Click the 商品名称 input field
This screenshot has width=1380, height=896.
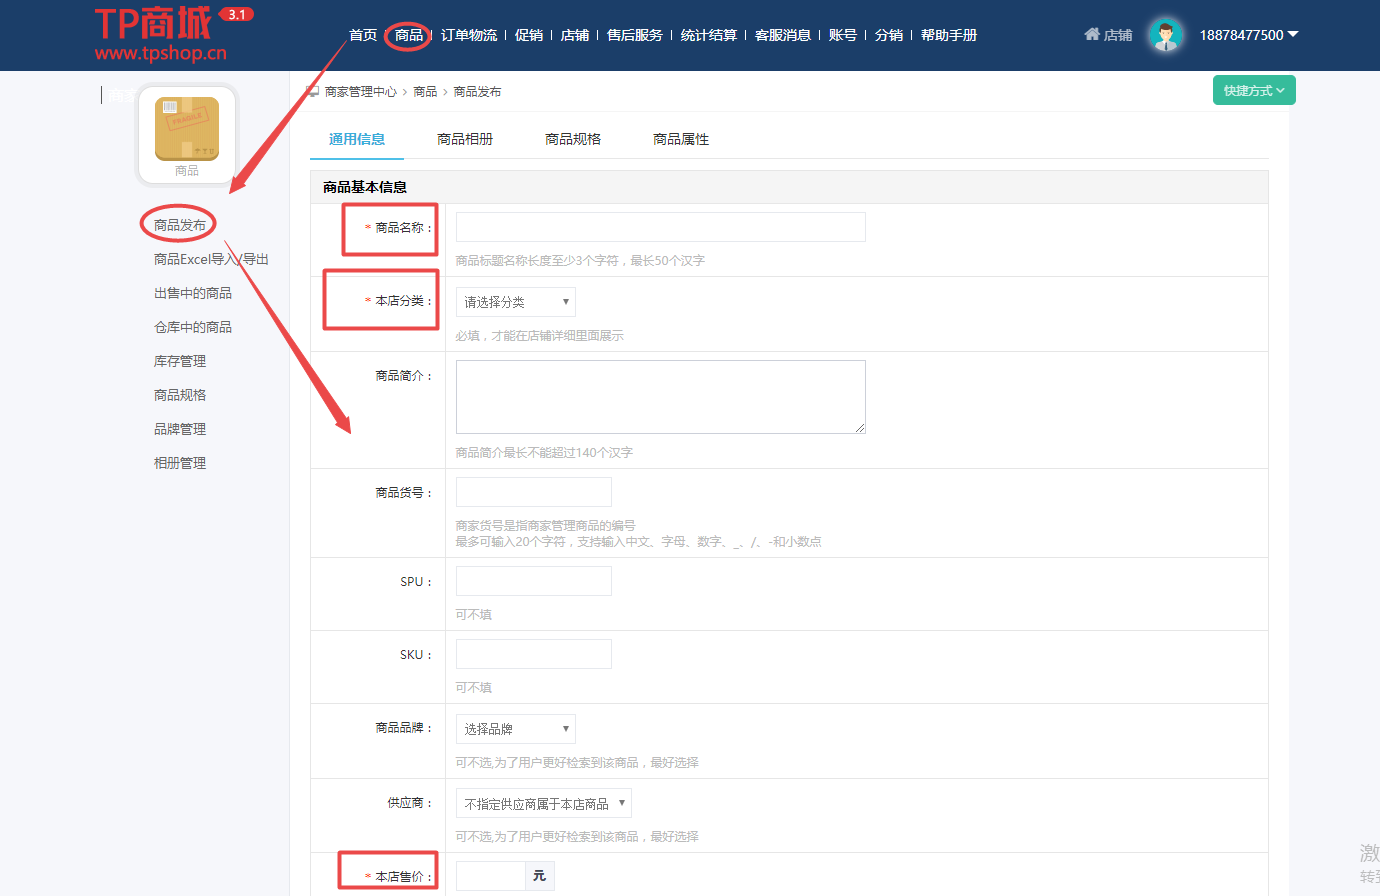[660, 227]
